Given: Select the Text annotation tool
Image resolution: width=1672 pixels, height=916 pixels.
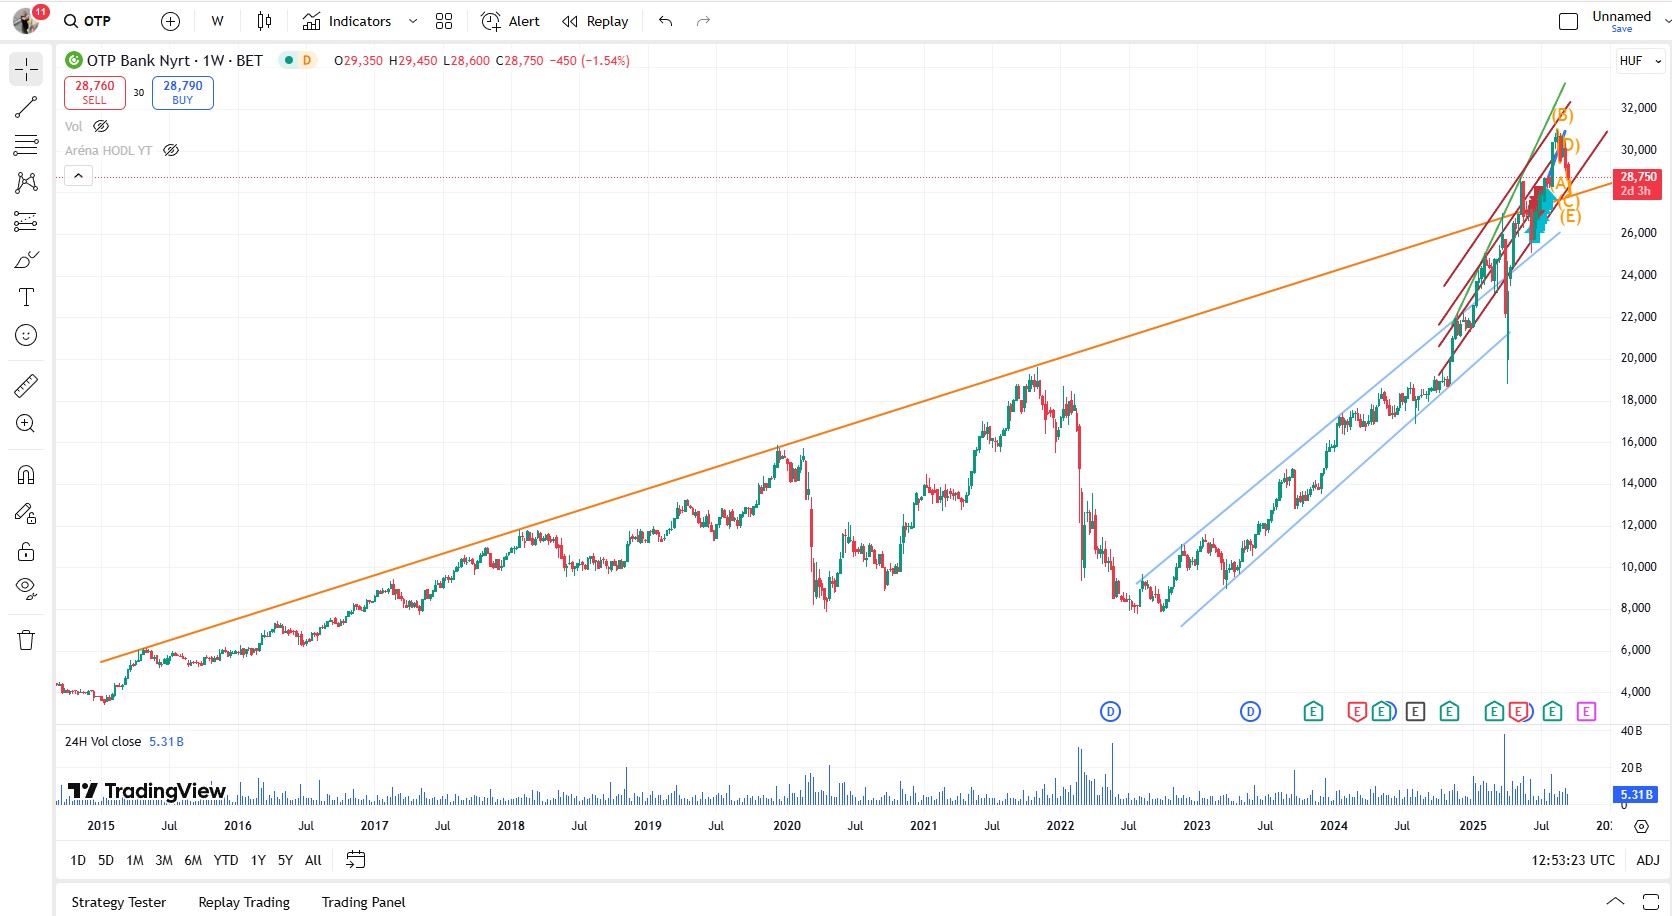Looking at the screenshot, I should 26,297.
